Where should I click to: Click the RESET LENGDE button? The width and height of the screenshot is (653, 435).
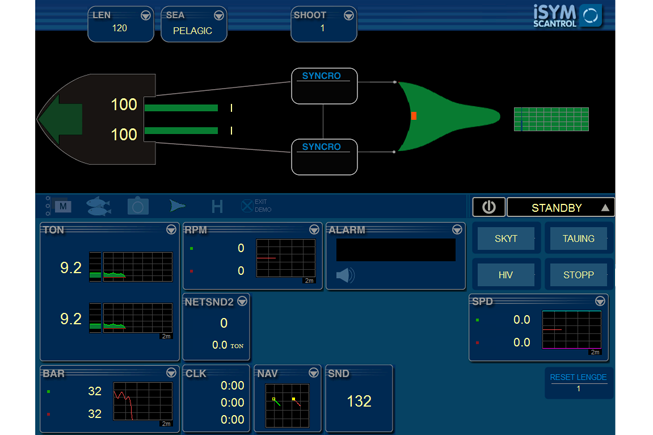[x=578, y=382]
